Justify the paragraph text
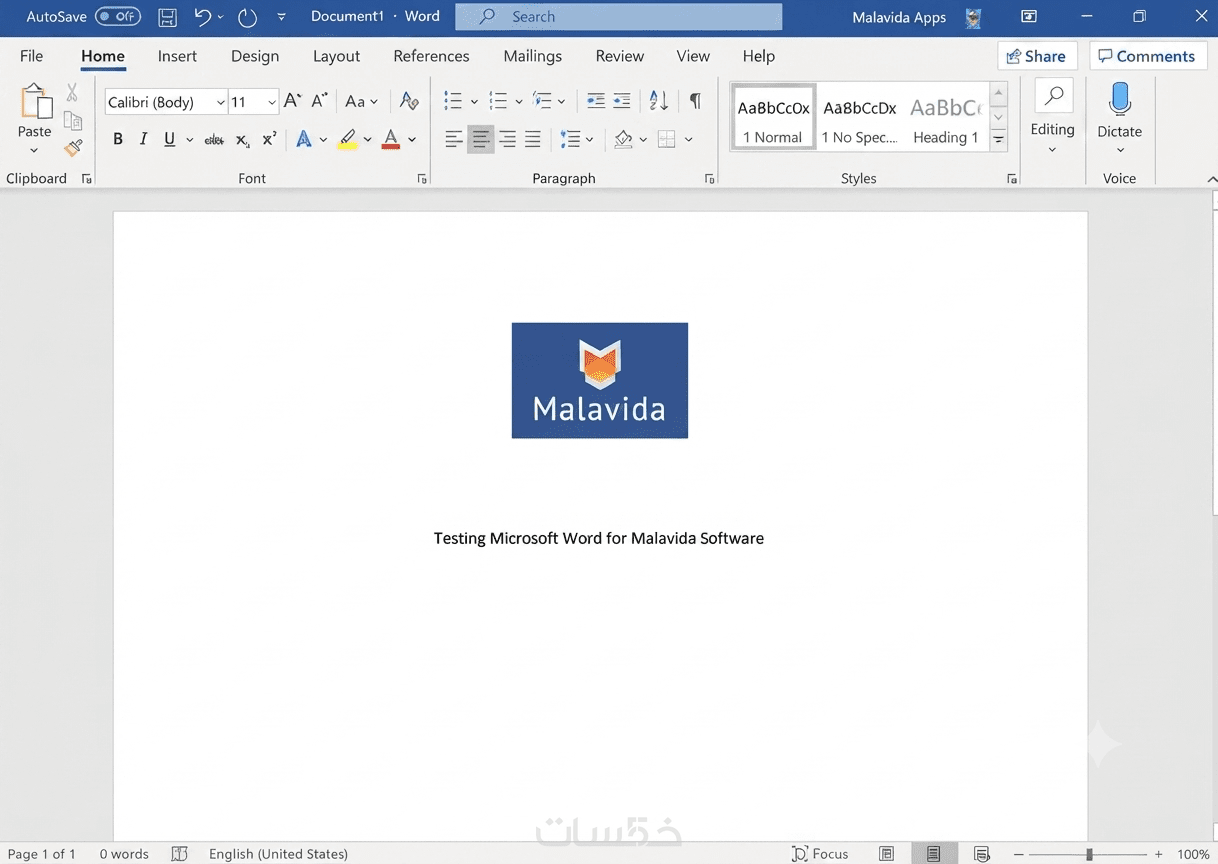This screenshot has height=864, width=1218. (x=533, y=140)
